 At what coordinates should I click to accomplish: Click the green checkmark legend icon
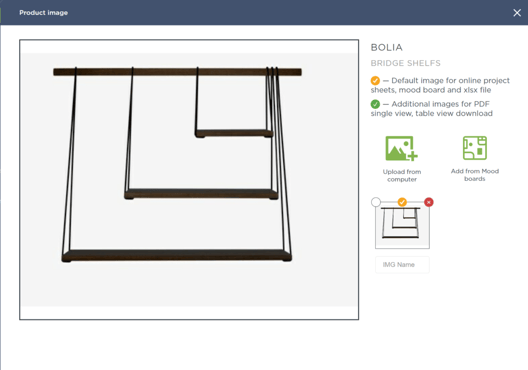coord(375,104)
